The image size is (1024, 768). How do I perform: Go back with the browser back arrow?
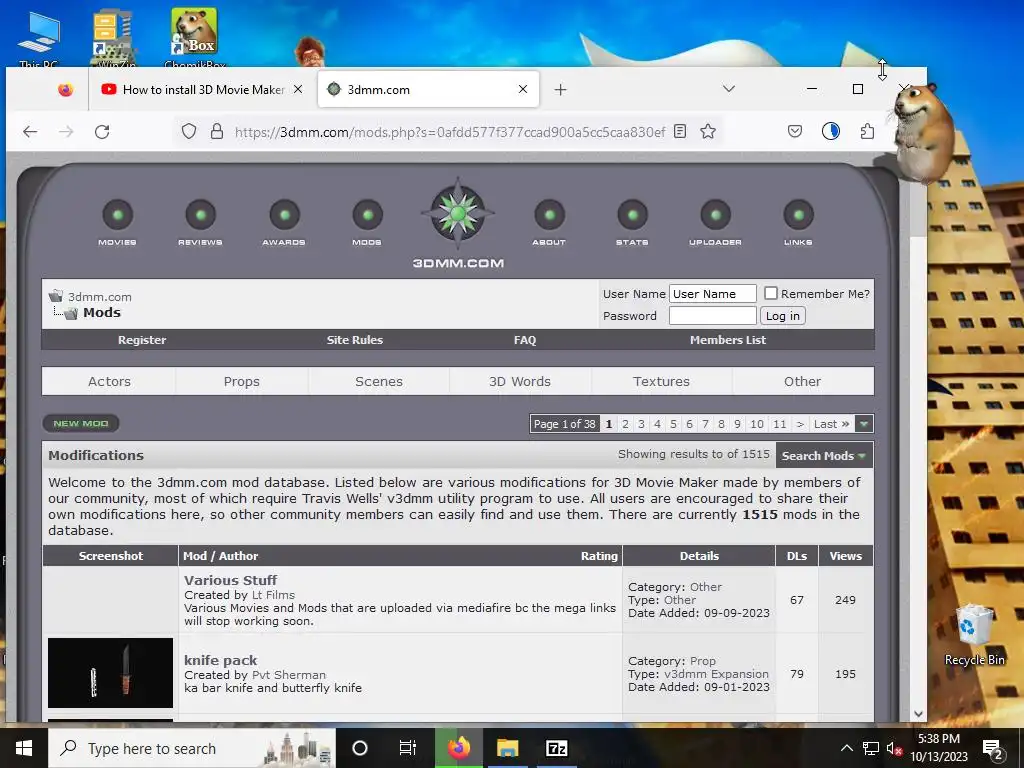click(x=30, y=132)
